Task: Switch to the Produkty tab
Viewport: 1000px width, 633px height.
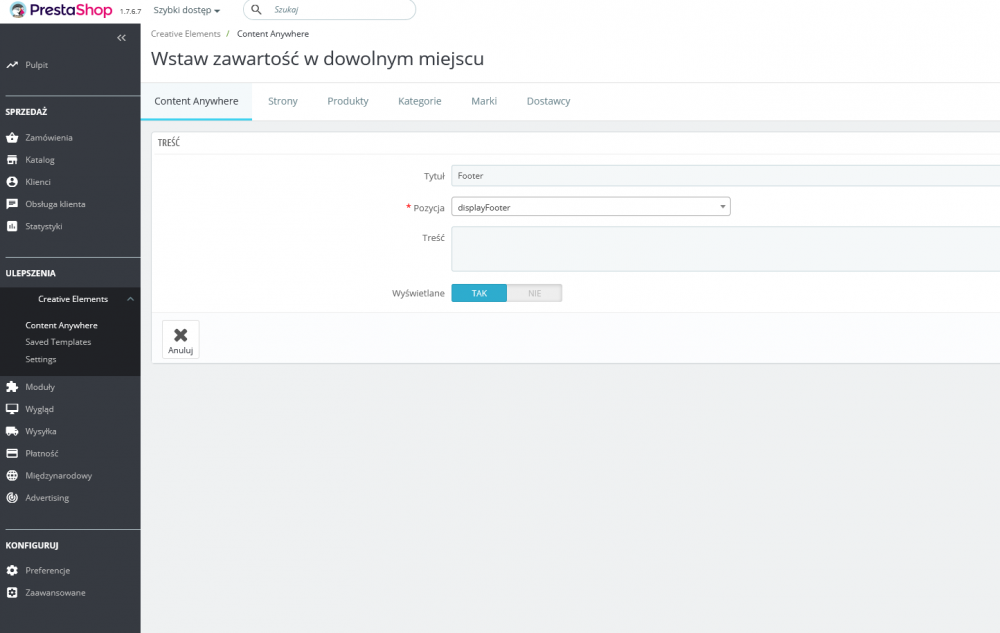Action: click(347, 100)
